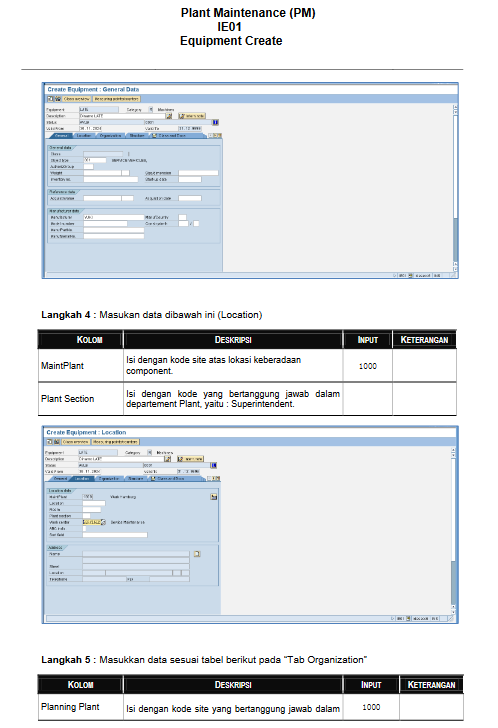Open search help icon beside Work center field
Screen dimensions: 498x728
(x=103, y=522)
